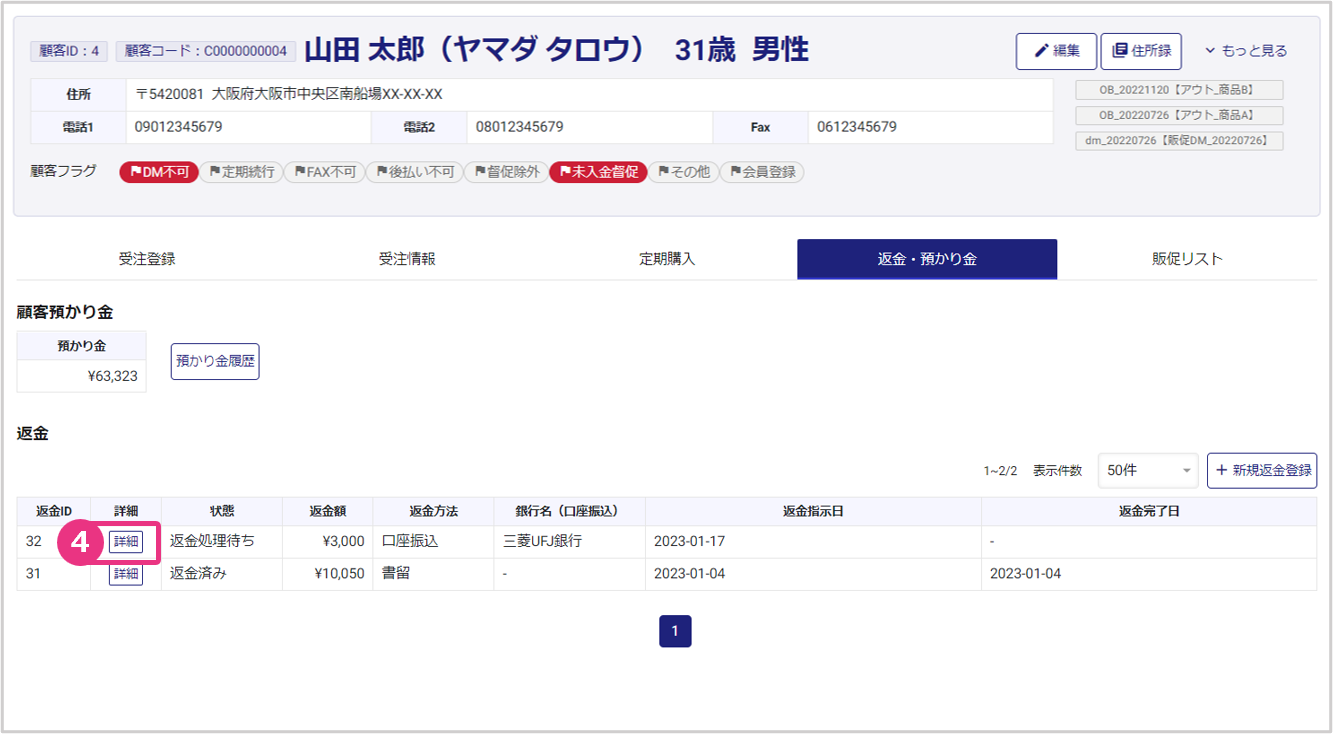This screenshot has width=1333, height=734.
Task: Open the 住所録 address book
Action: pos(1141,51)
